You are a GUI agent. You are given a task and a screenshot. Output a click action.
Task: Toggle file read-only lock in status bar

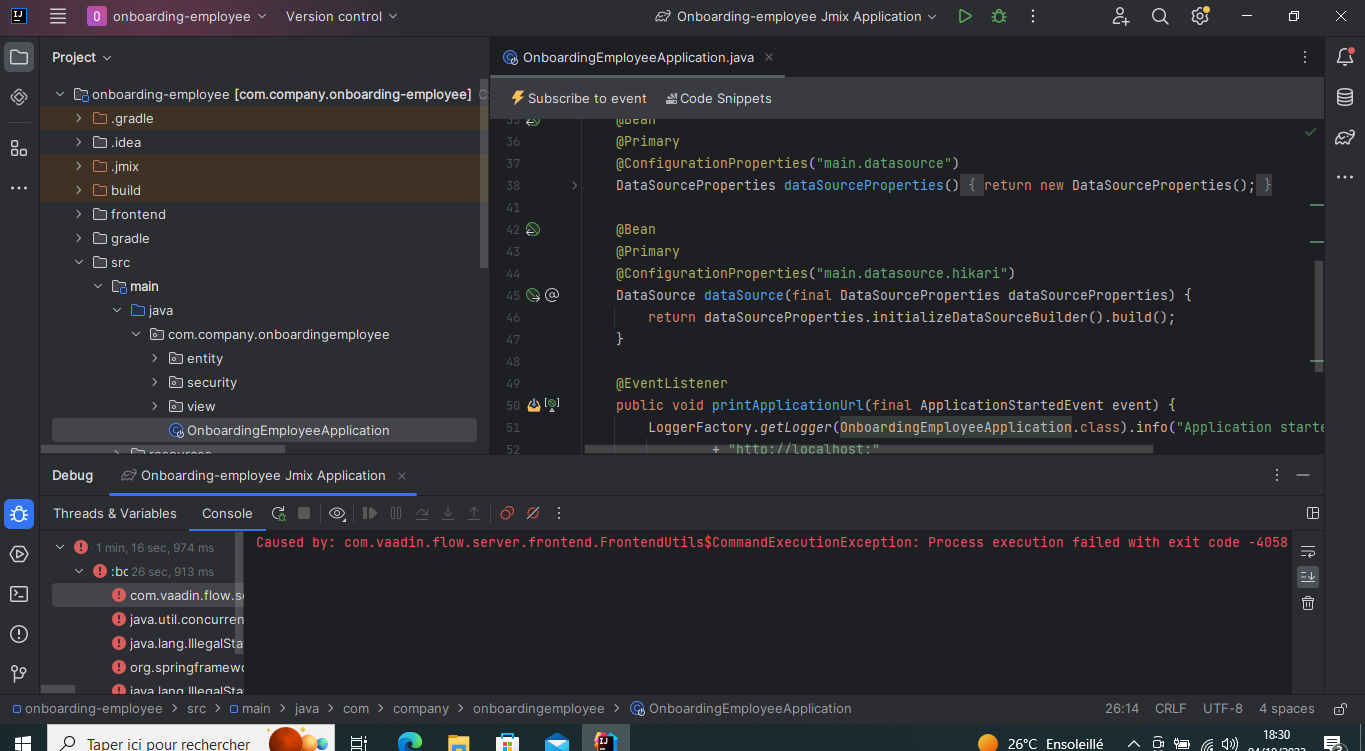point(1341,708)
